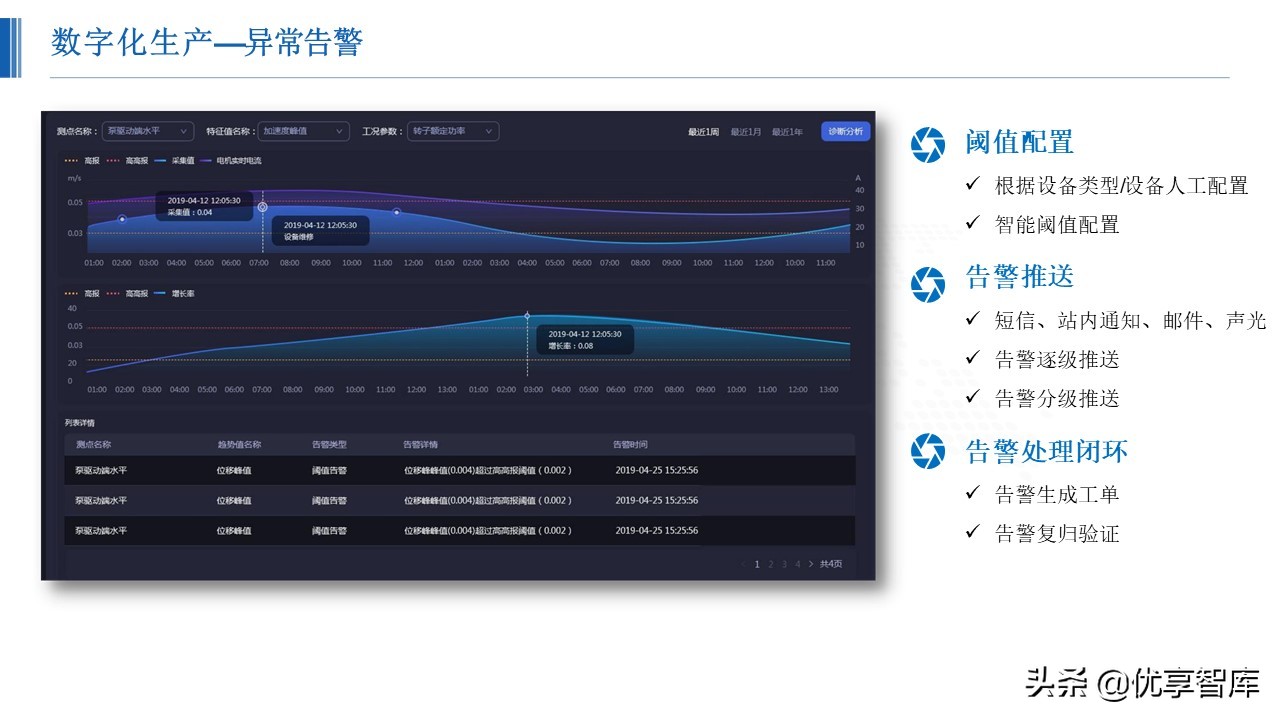Click the 设备维修 event tooltip
Viewport: 1280px width, 720px height.
323,231
